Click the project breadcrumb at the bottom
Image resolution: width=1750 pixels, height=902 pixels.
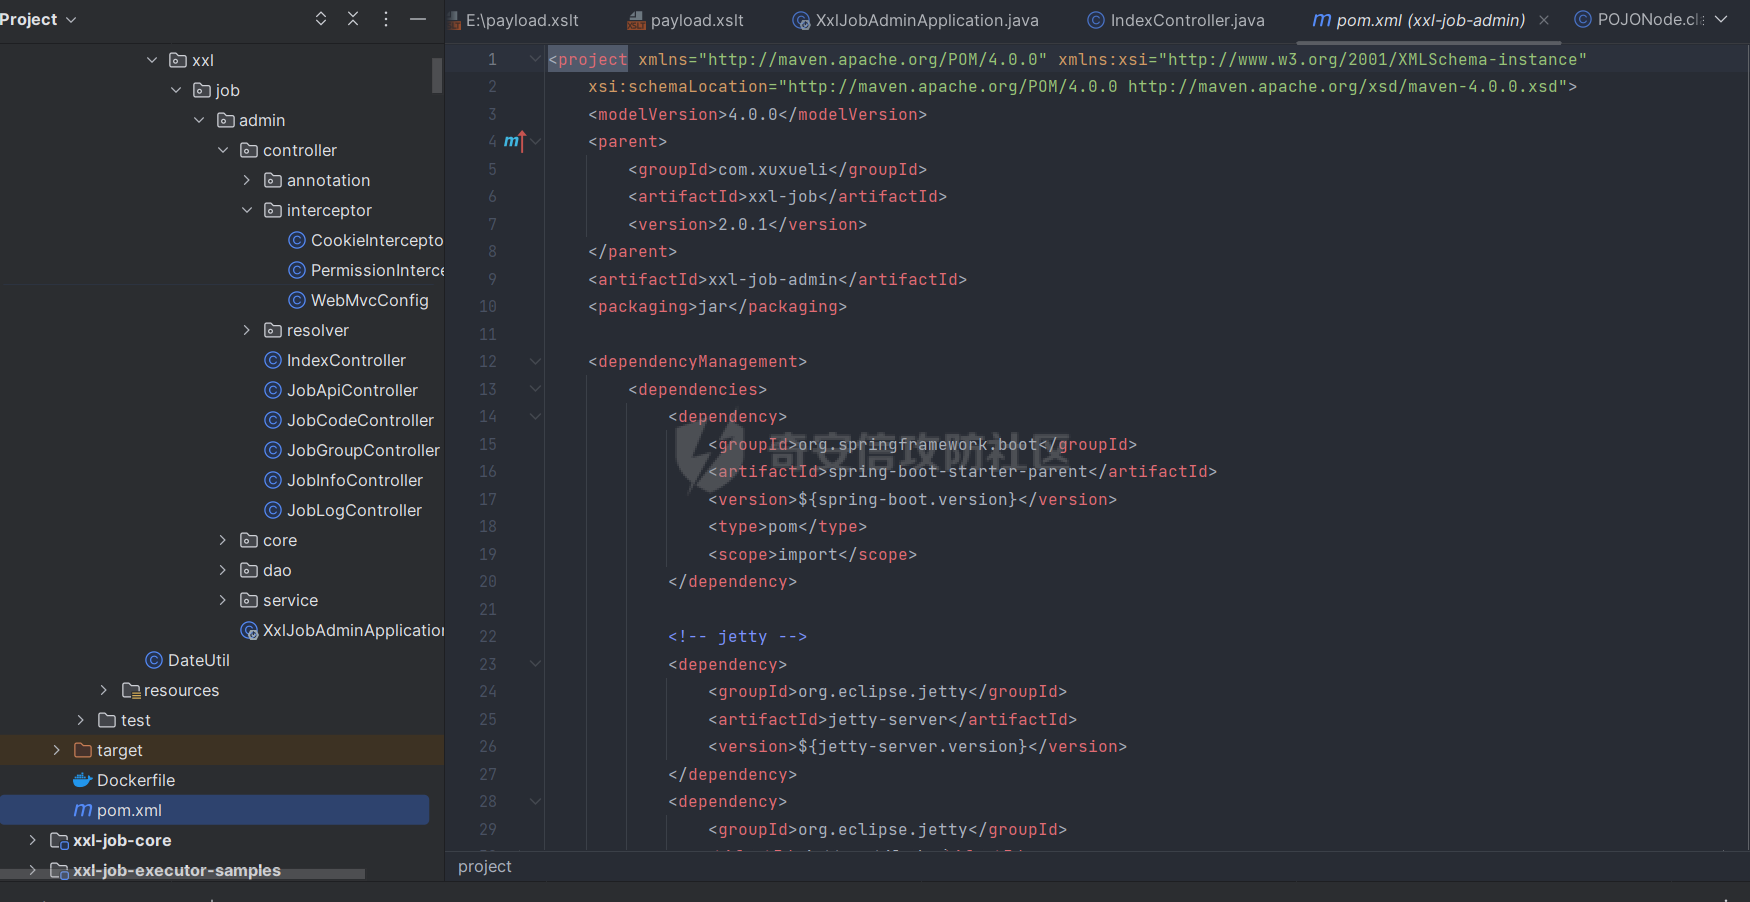tap(484, 866)
